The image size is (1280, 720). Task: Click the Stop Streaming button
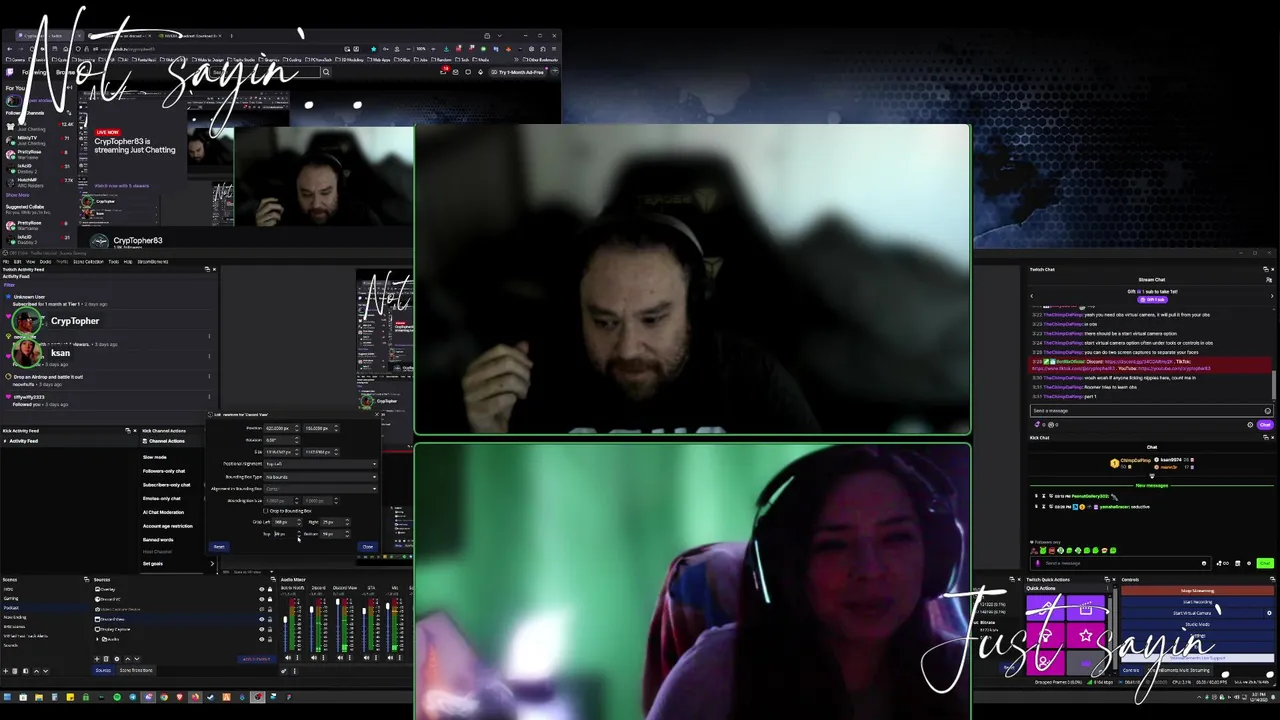click(1198, 591)
